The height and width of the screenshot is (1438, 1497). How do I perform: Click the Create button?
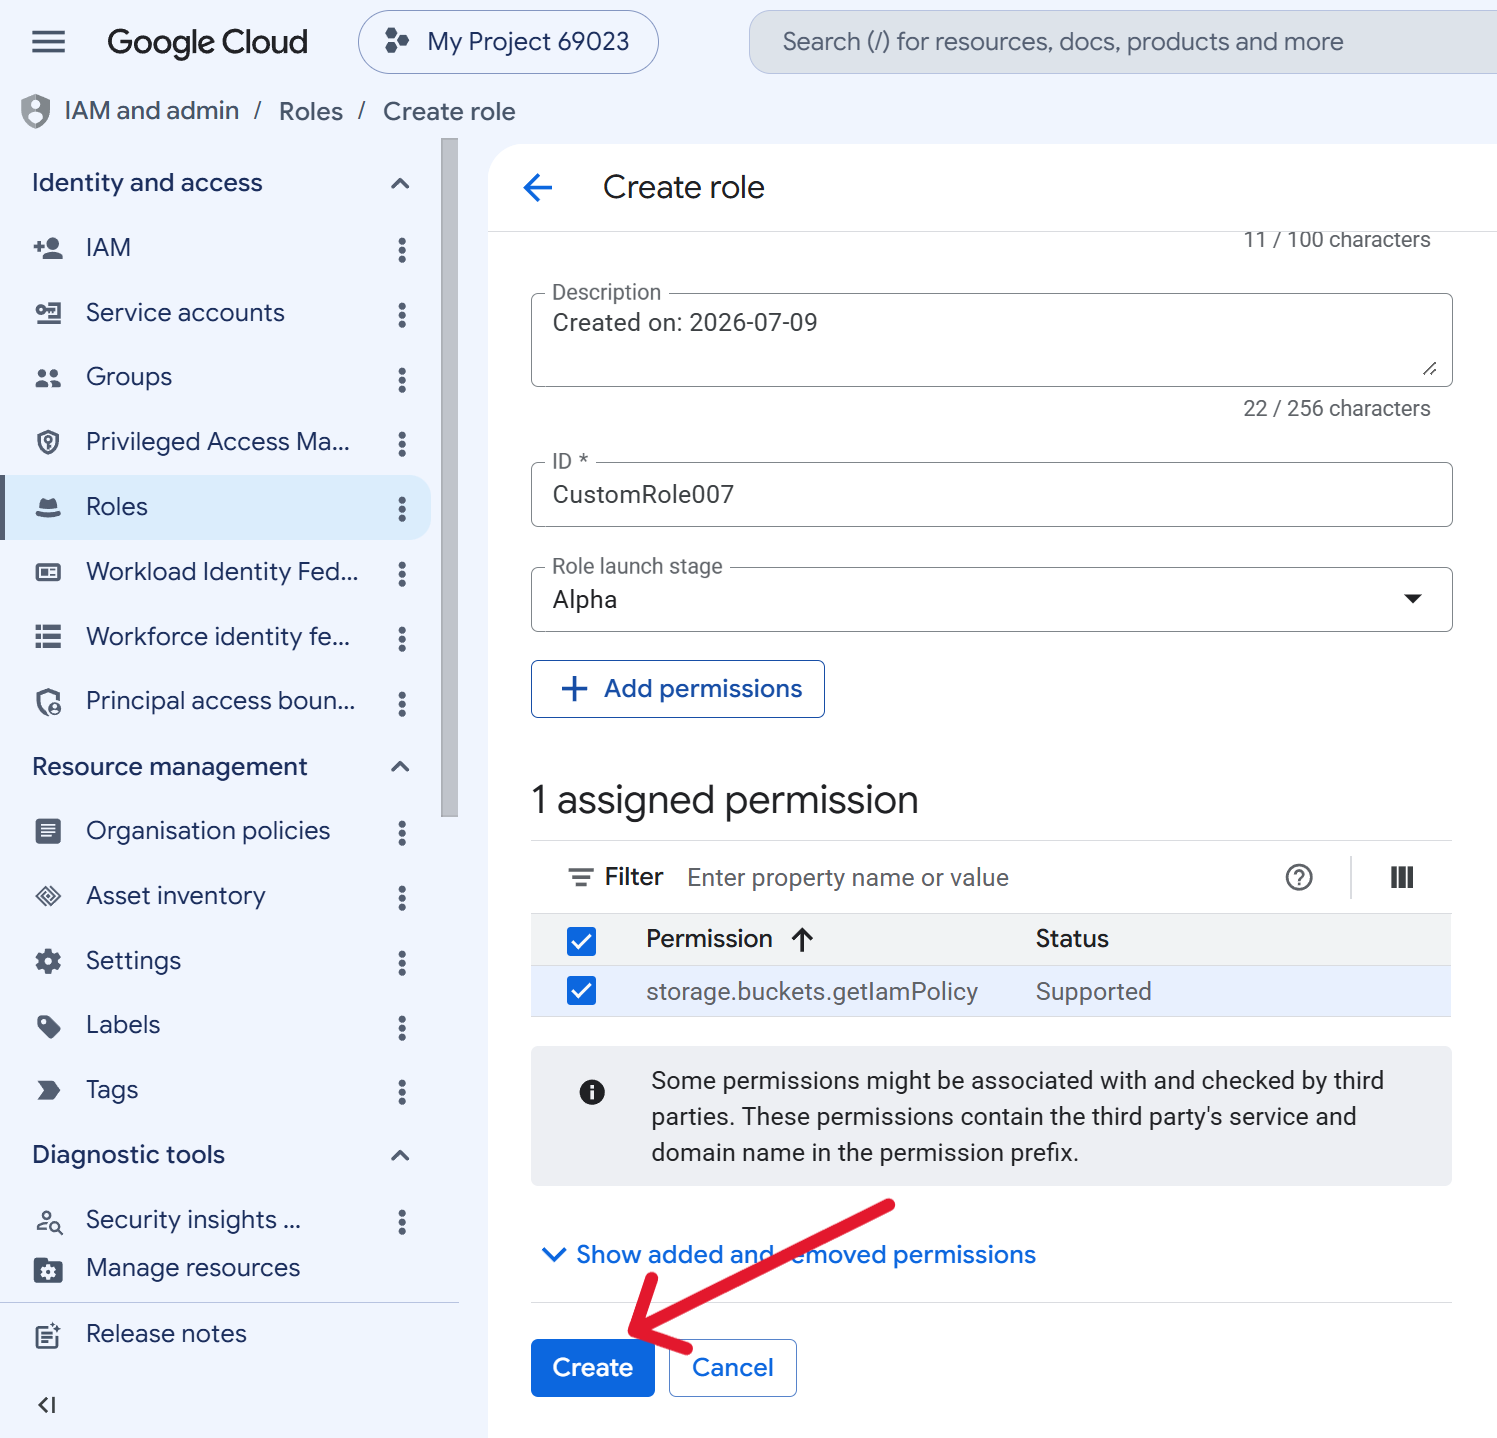(593, 1367)
